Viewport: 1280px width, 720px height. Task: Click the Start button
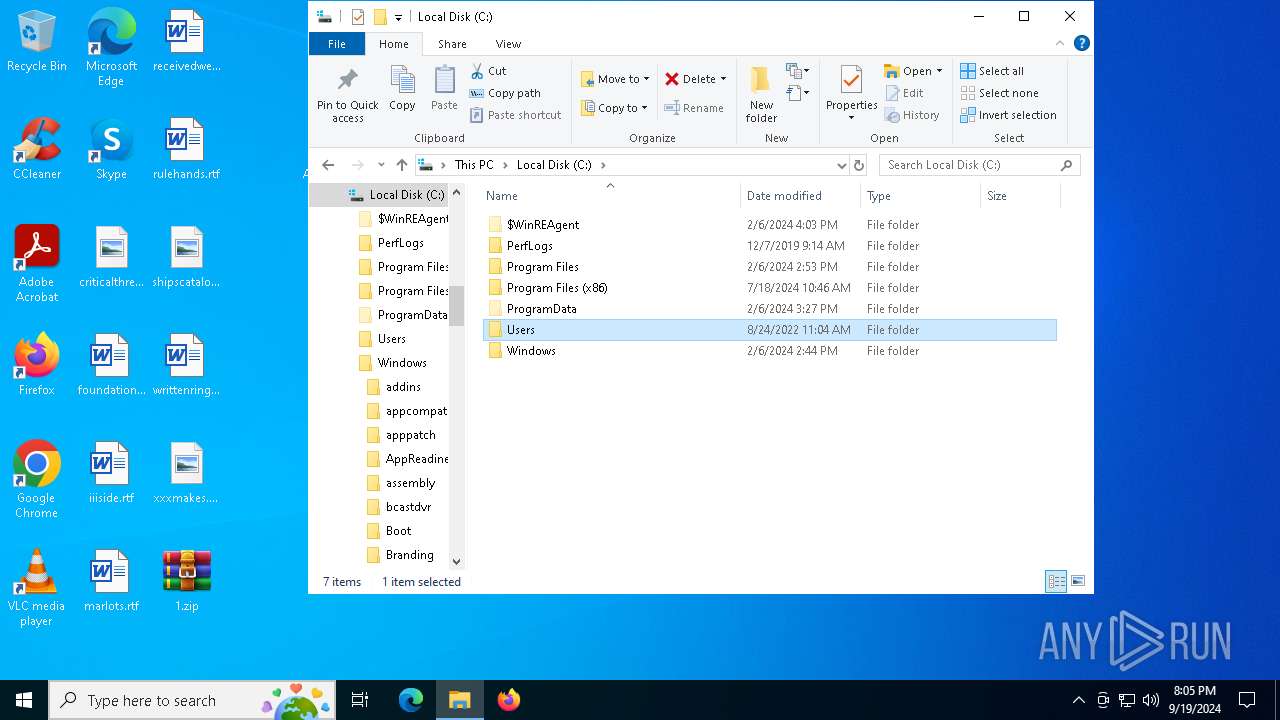tap(24, 700)
